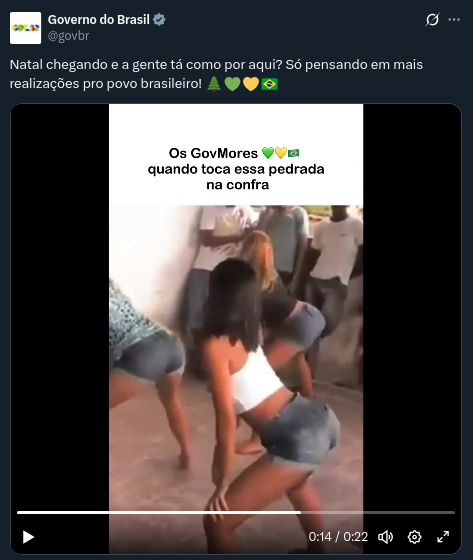Viewport: 473px width, 560px height.
Task: Click the blue verified badge
Action: click(x=159, y=20)
